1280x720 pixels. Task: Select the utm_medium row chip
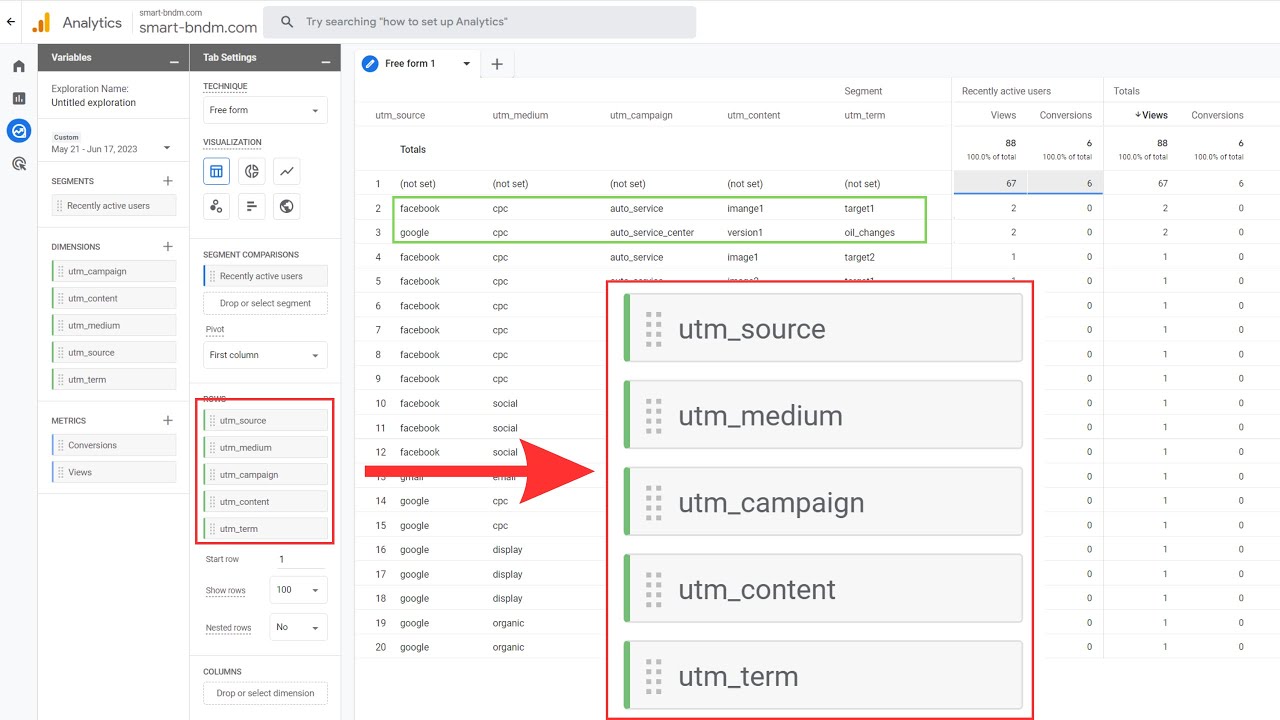pyautogui.click(x=265, y=448)
